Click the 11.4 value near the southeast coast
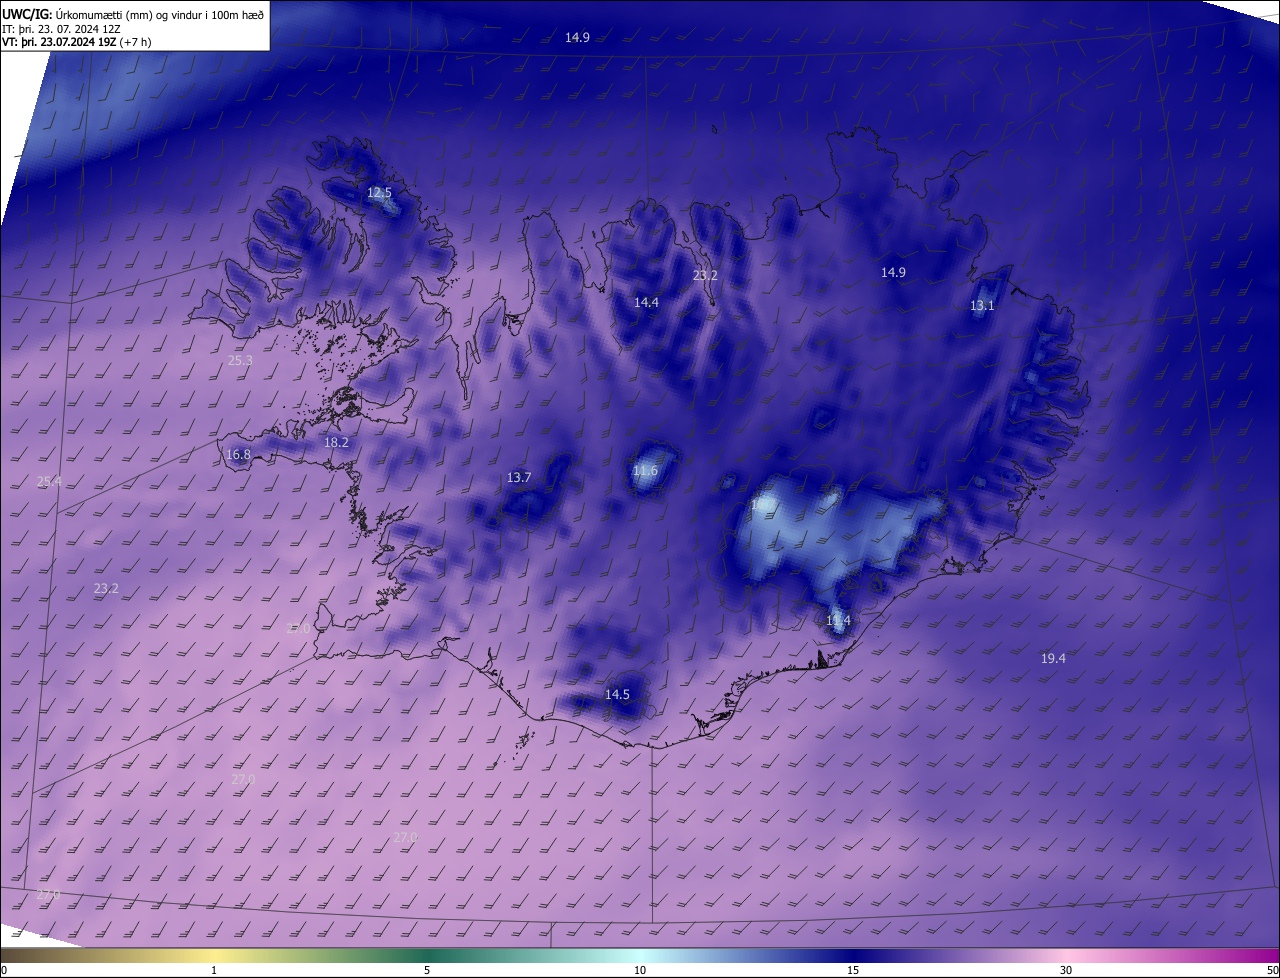This screenshot has width=1280, height=978. 838,621
